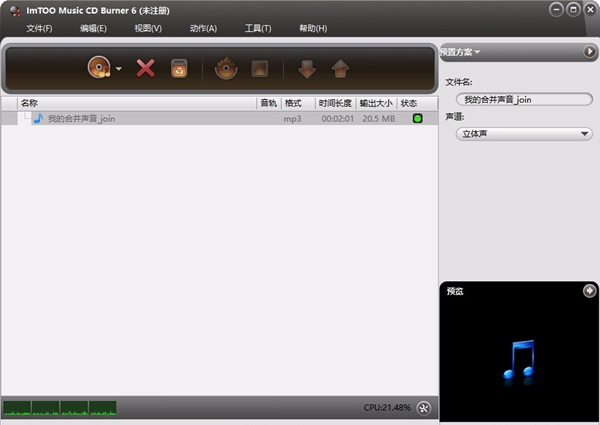Click the 状态 column header
Screen dimensions: 600x425
tap(417, 103)
